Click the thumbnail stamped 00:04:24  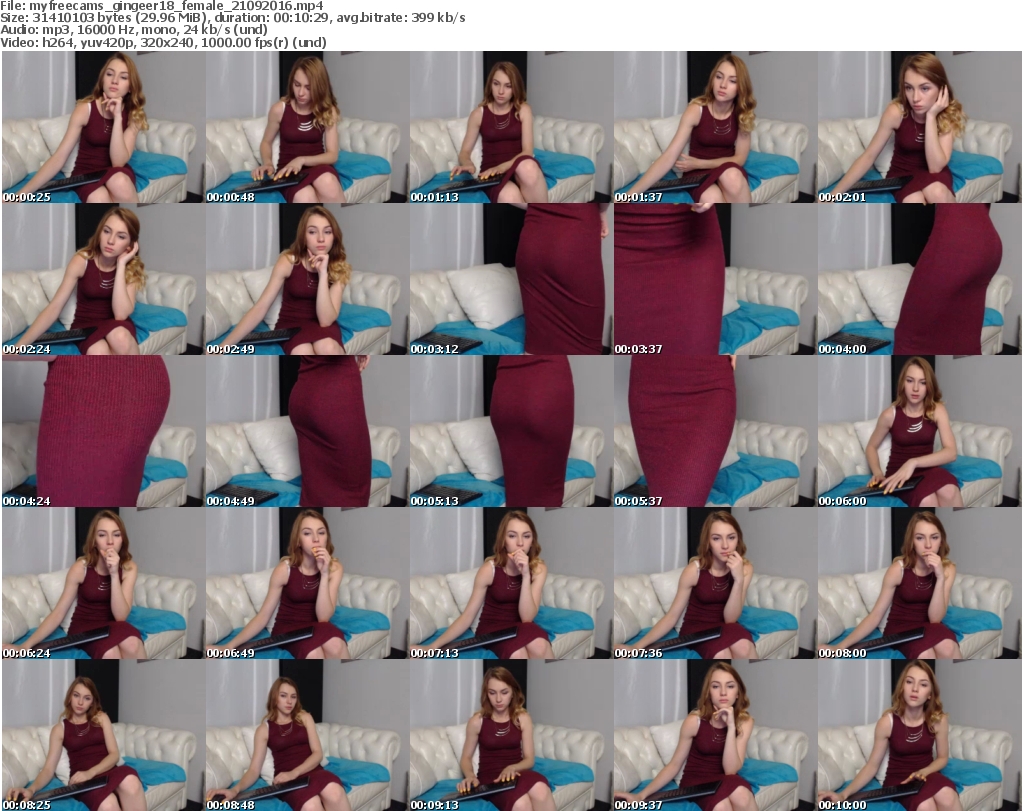click(x=103, y=432)
